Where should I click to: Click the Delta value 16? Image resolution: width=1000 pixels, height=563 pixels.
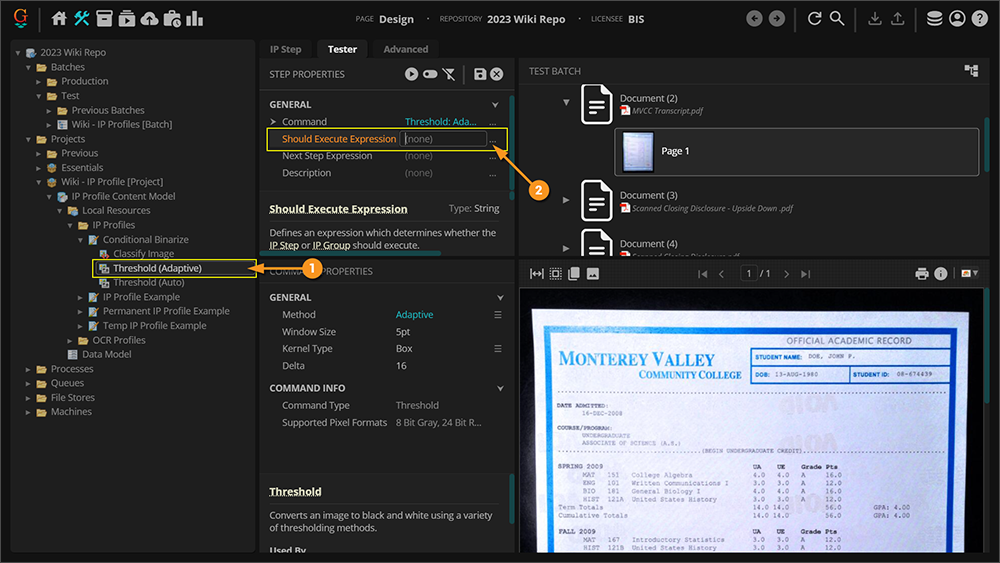[401, 366]
